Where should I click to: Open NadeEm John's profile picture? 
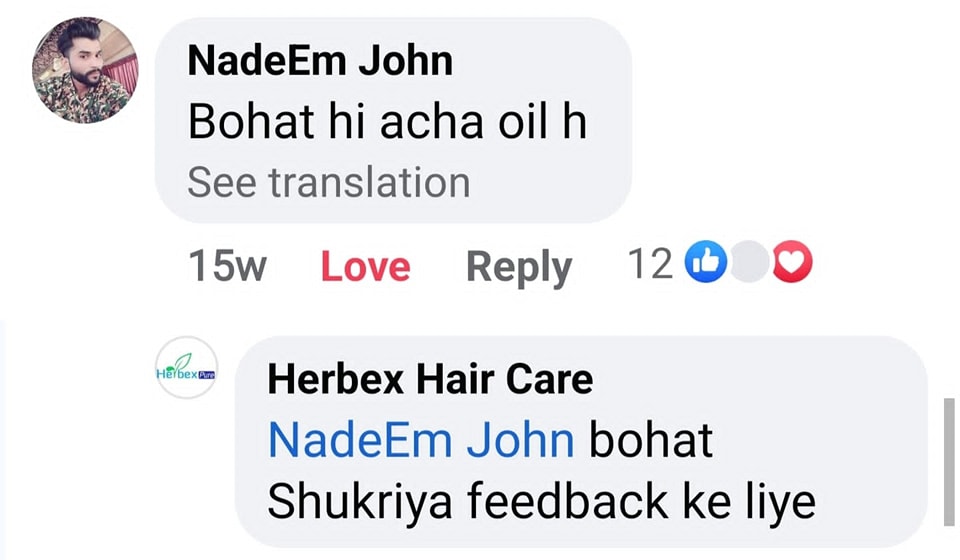pyautogui.click(x=85, y=70)
